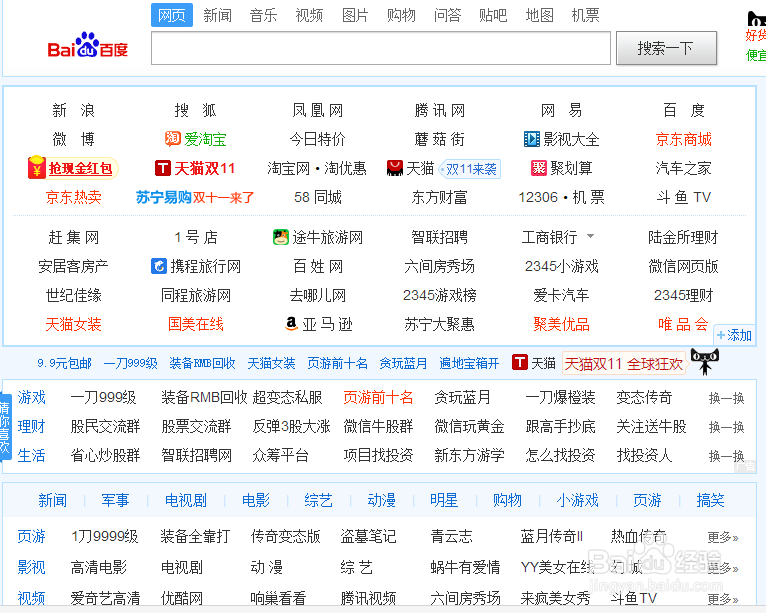Open the 凤凰网 link
766x613 pixels.
click(318, 110)
